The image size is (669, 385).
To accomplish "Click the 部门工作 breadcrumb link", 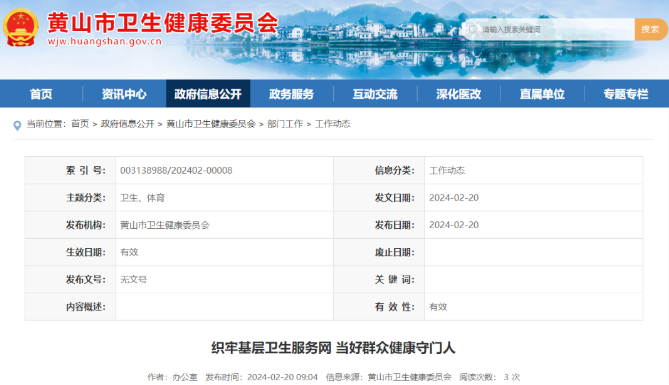I will tap(285, 124).
